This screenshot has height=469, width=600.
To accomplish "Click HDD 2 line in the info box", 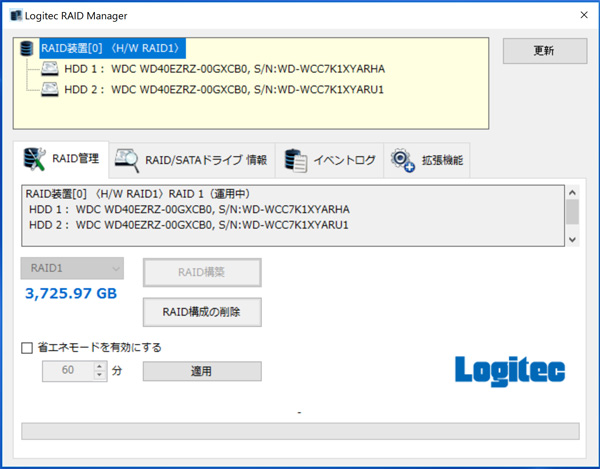I will click(x=189, y=225).
